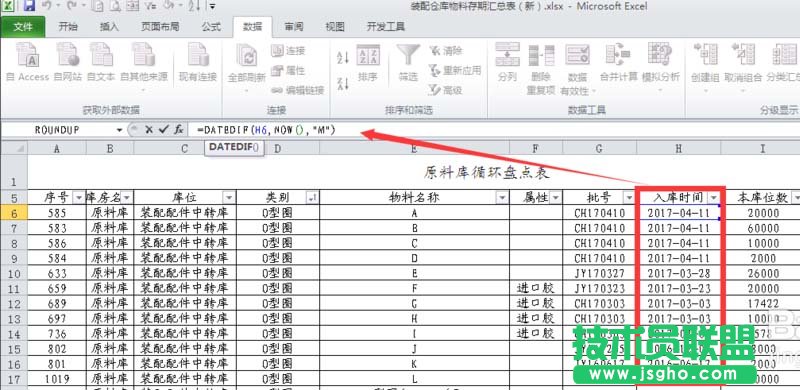Switch to the Home (开始) tab

(68, 27)
